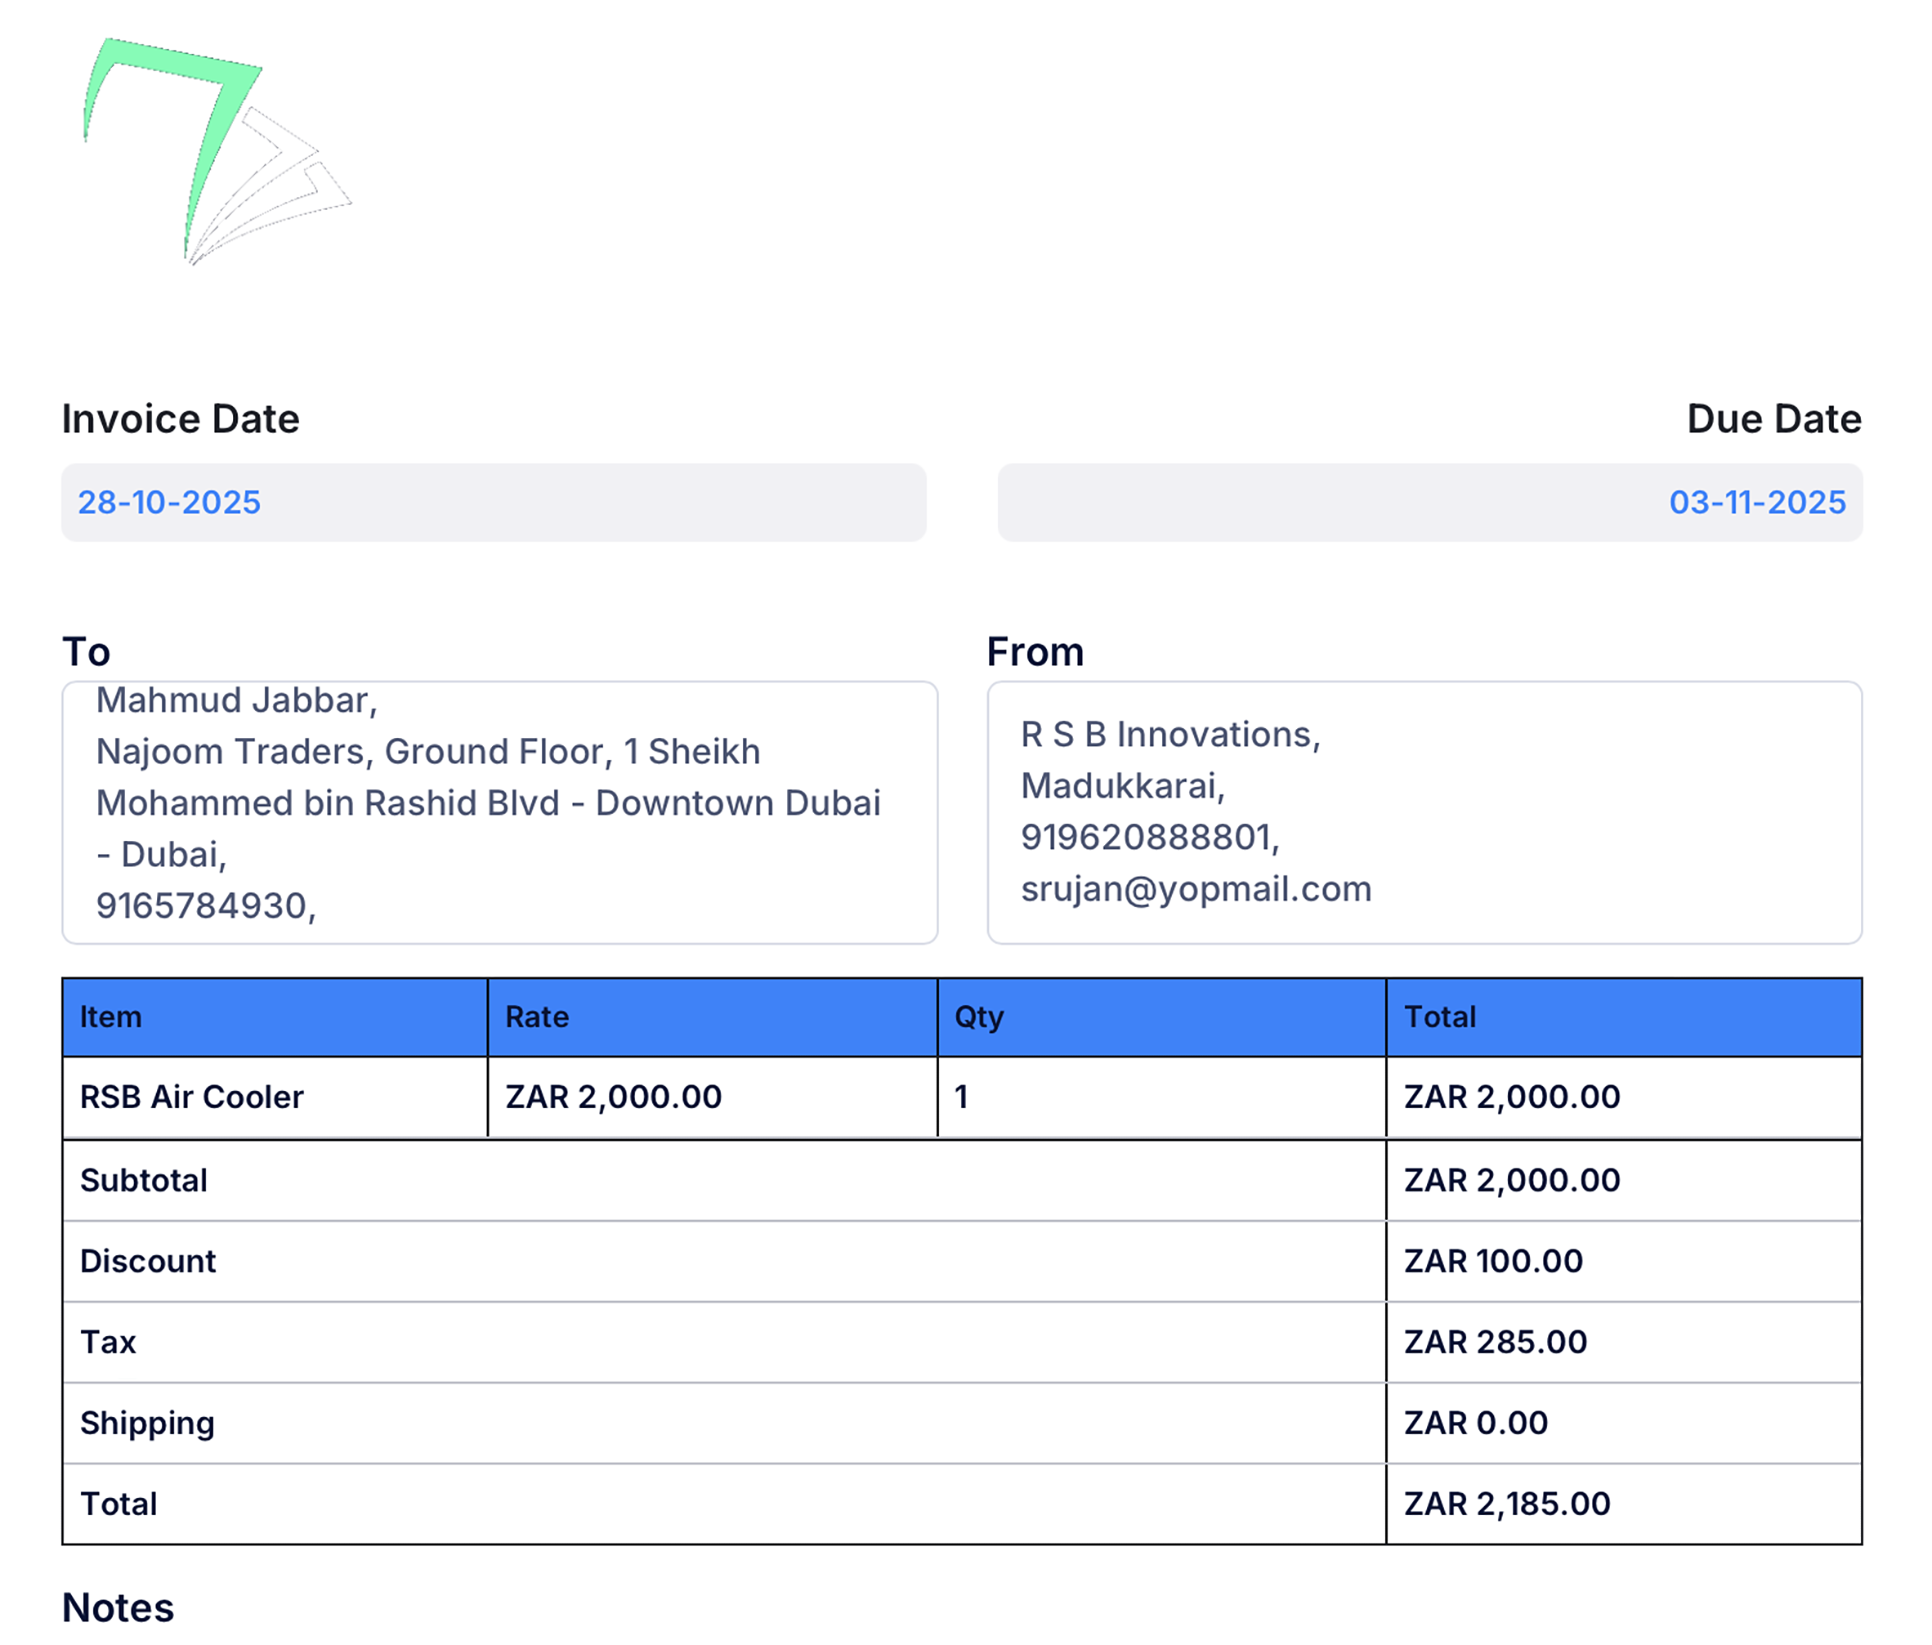The height and width of the screenshot is (1645, 1932).
Task: Open the Due Date field 03-11-2025
Action: pos(1429,502)
